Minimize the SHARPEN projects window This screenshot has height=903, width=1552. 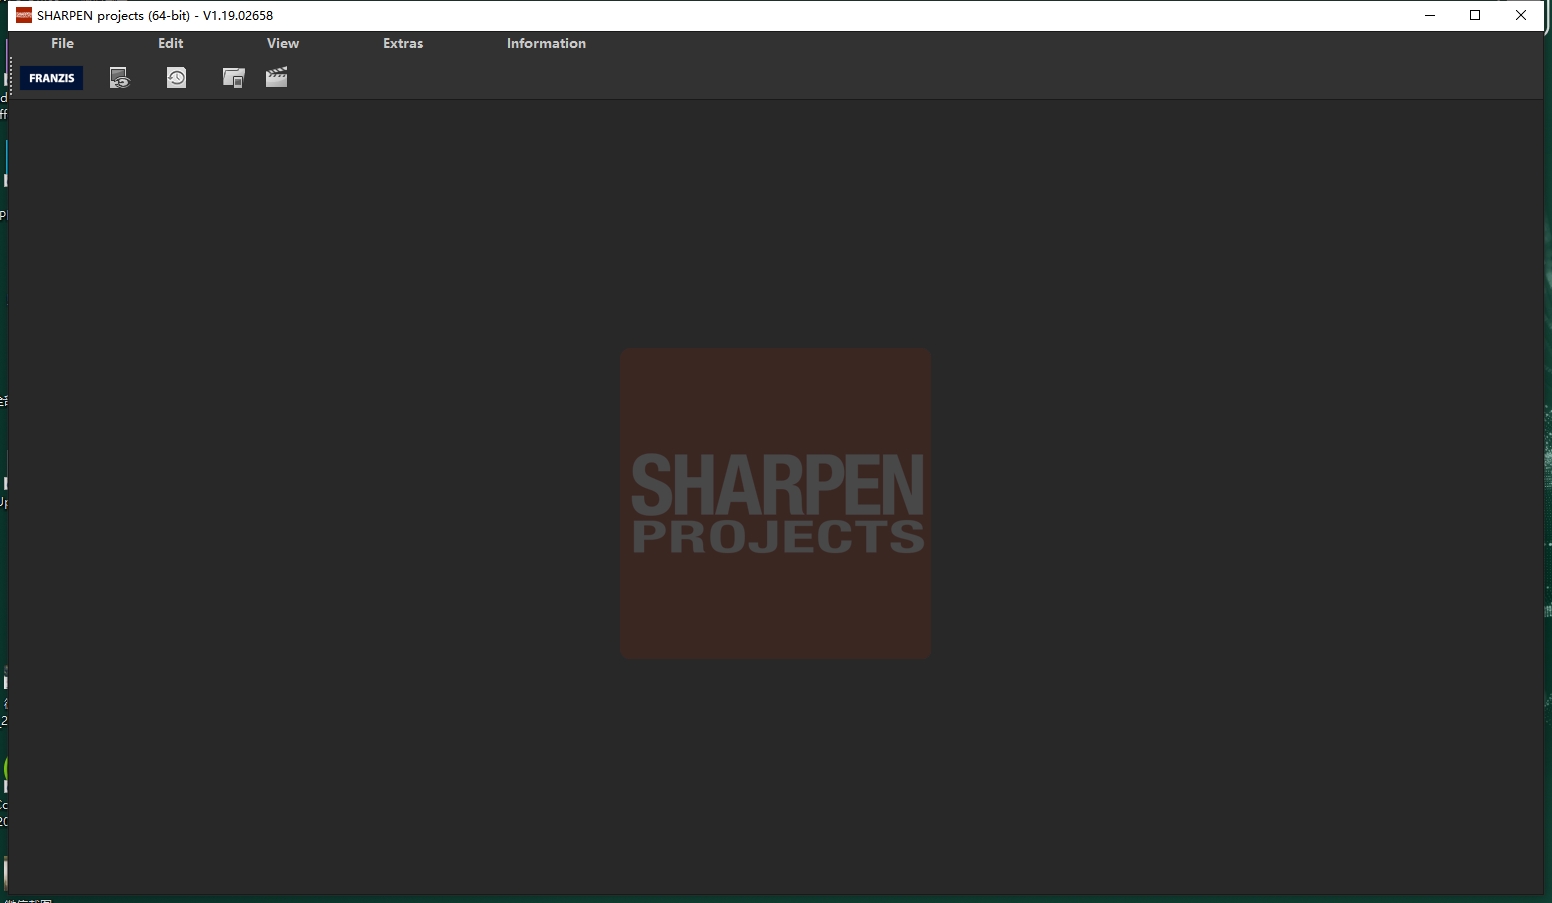[1430, 15]
